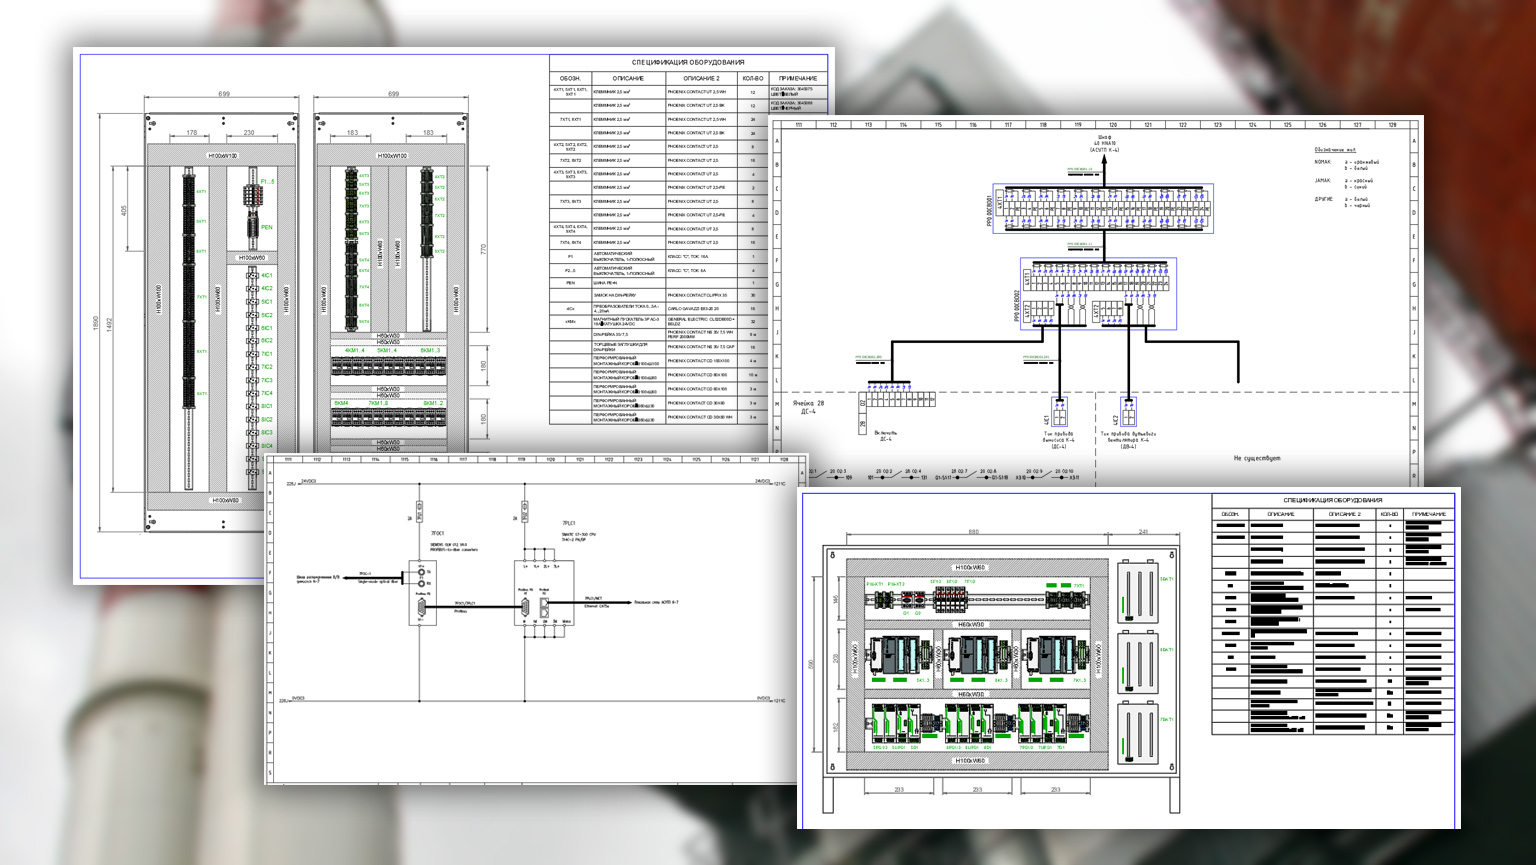Click the 880 width dimension on PLC panel
The height and width of the screenshot is (865, 1536).
click(x=974, y=532)
